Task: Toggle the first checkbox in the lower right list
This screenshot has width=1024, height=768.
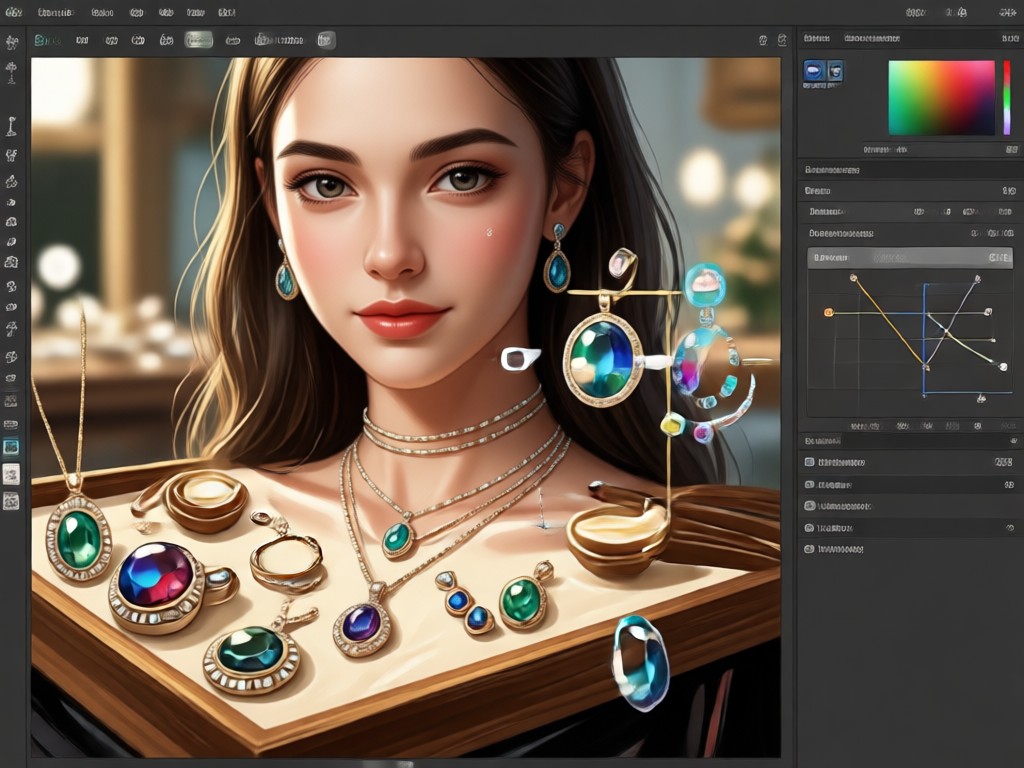Action: (x=810, y=462)
